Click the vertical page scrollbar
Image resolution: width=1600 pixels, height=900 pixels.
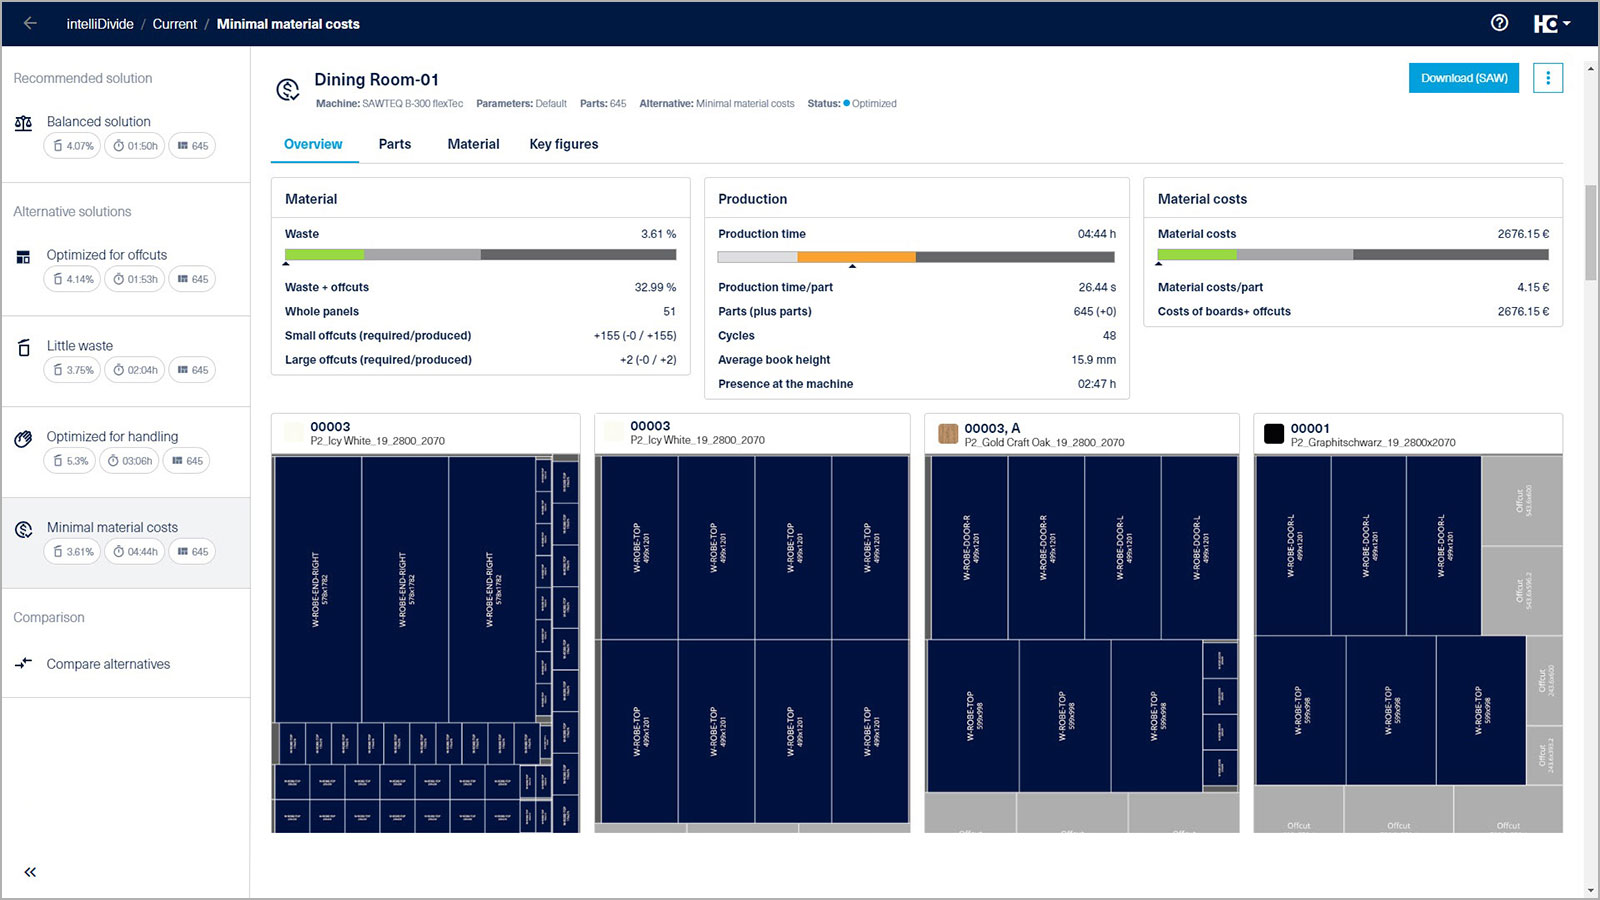click(x=1590, y=233)
